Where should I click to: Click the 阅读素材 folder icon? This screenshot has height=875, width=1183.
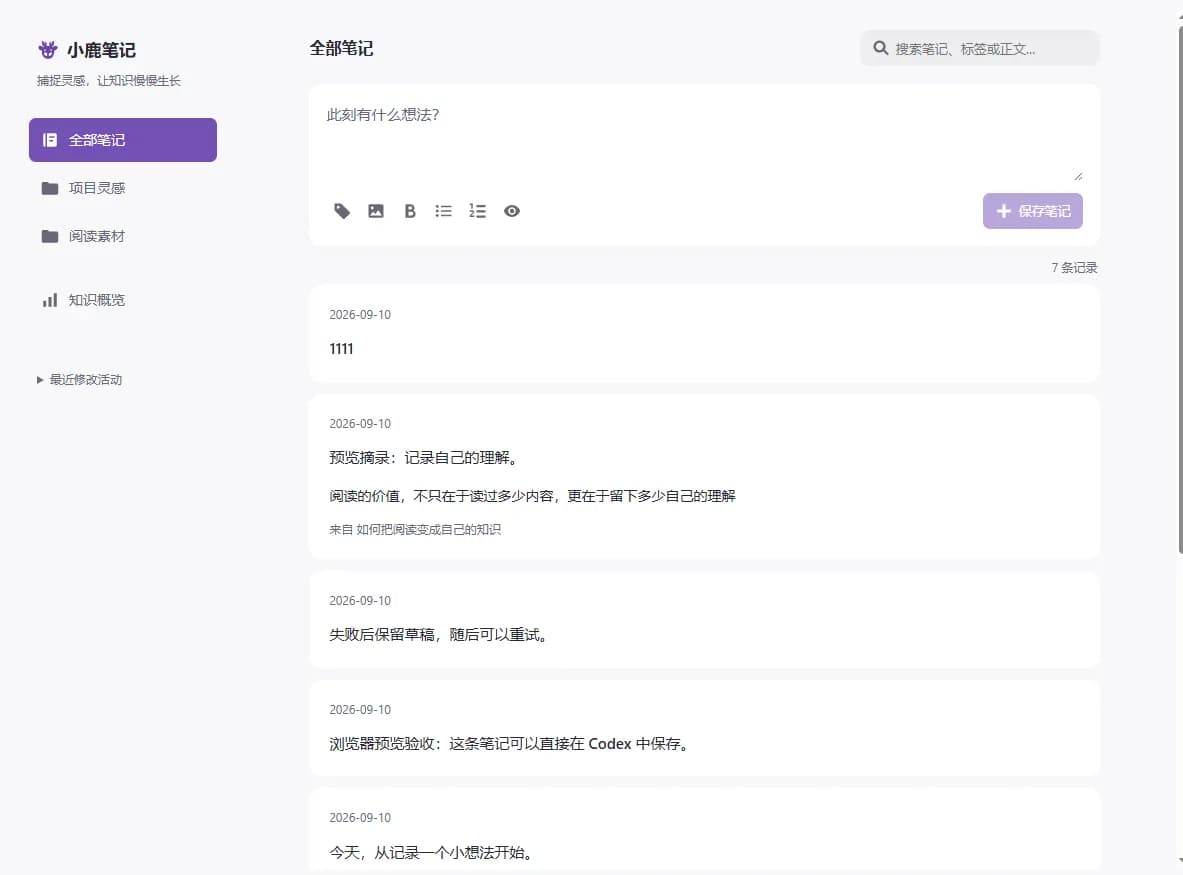50,236
